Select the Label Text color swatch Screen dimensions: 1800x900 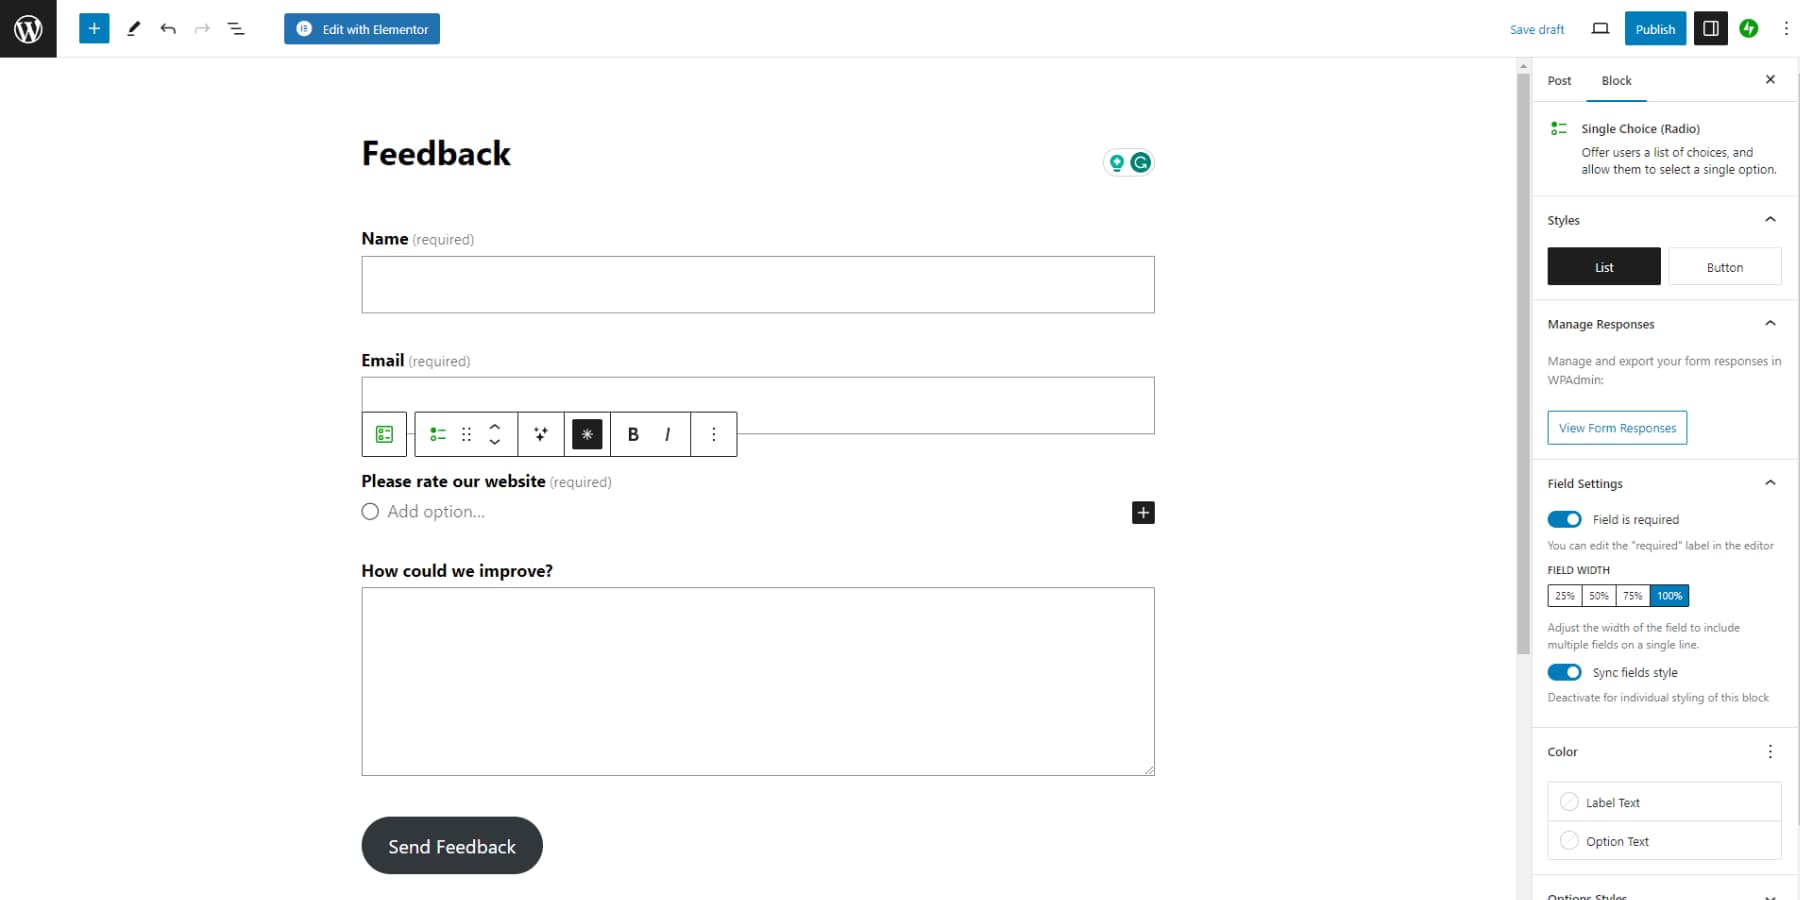click(1569, 802)
